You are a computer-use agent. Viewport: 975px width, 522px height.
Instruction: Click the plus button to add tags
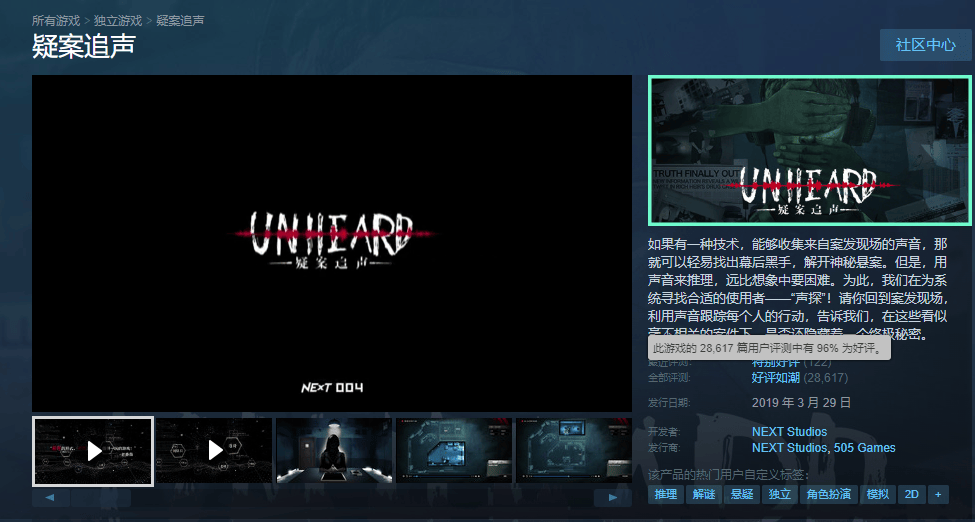click(x=938, y=494)
